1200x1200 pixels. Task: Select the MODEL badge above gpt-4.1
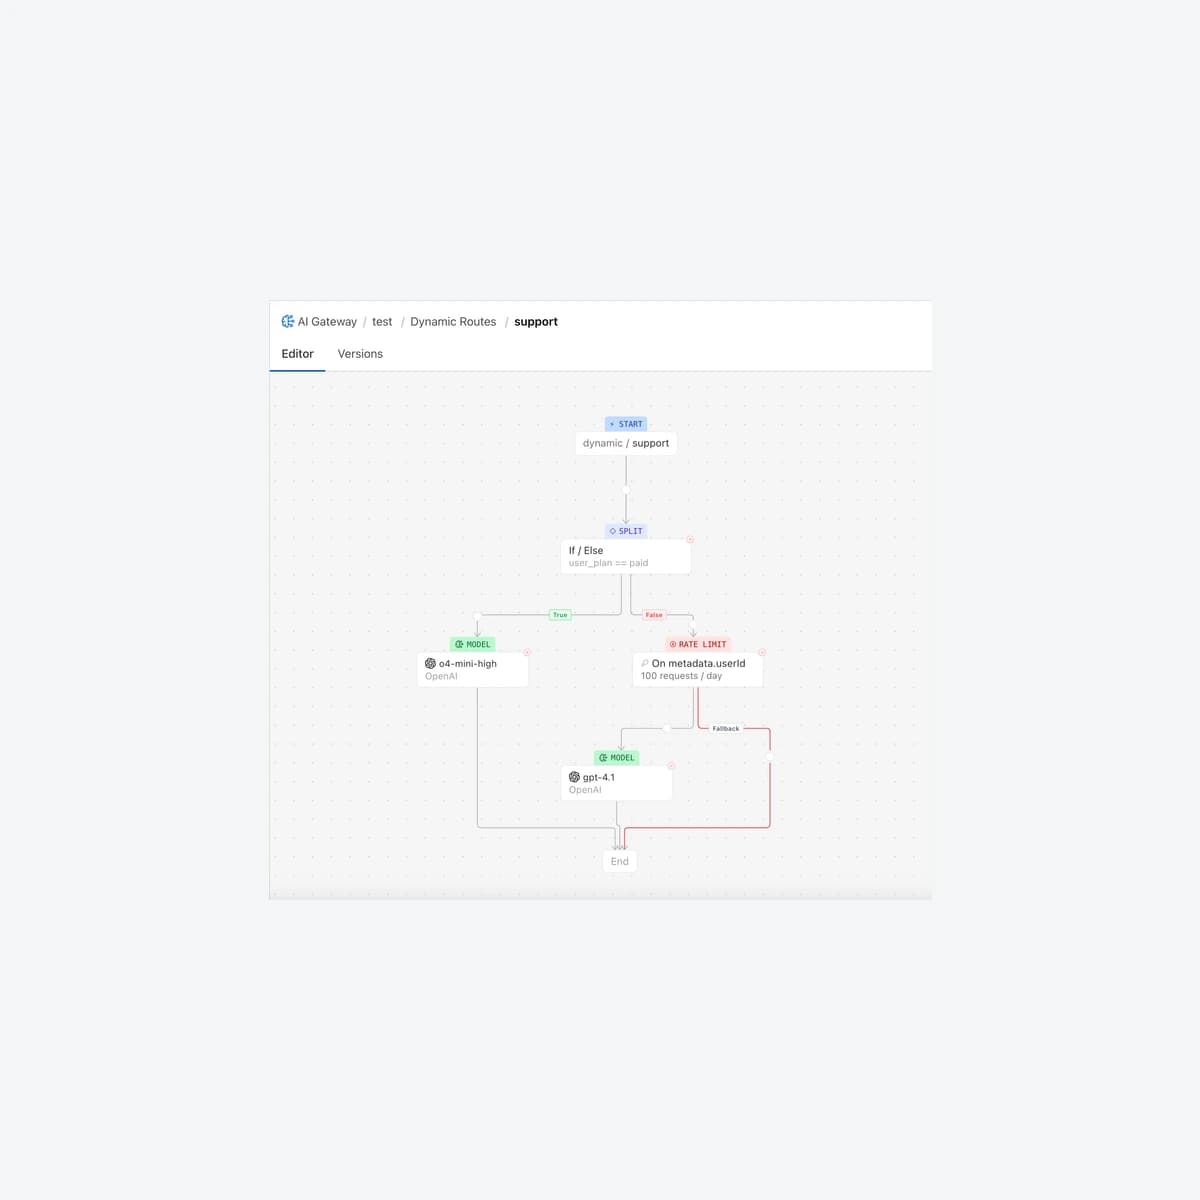617,758
